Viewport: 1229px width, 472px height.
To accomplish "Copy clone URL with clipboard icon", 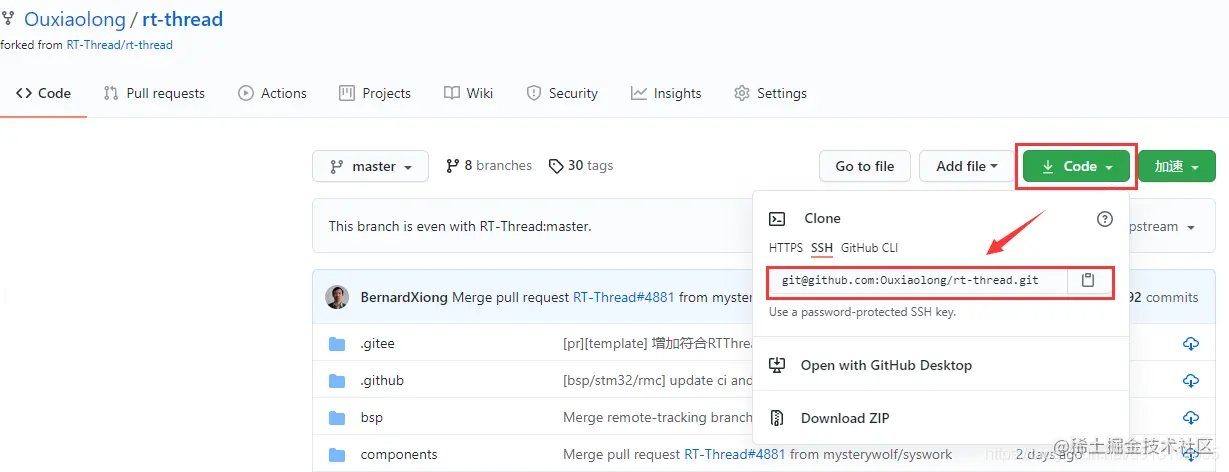I will point(1088,281).
